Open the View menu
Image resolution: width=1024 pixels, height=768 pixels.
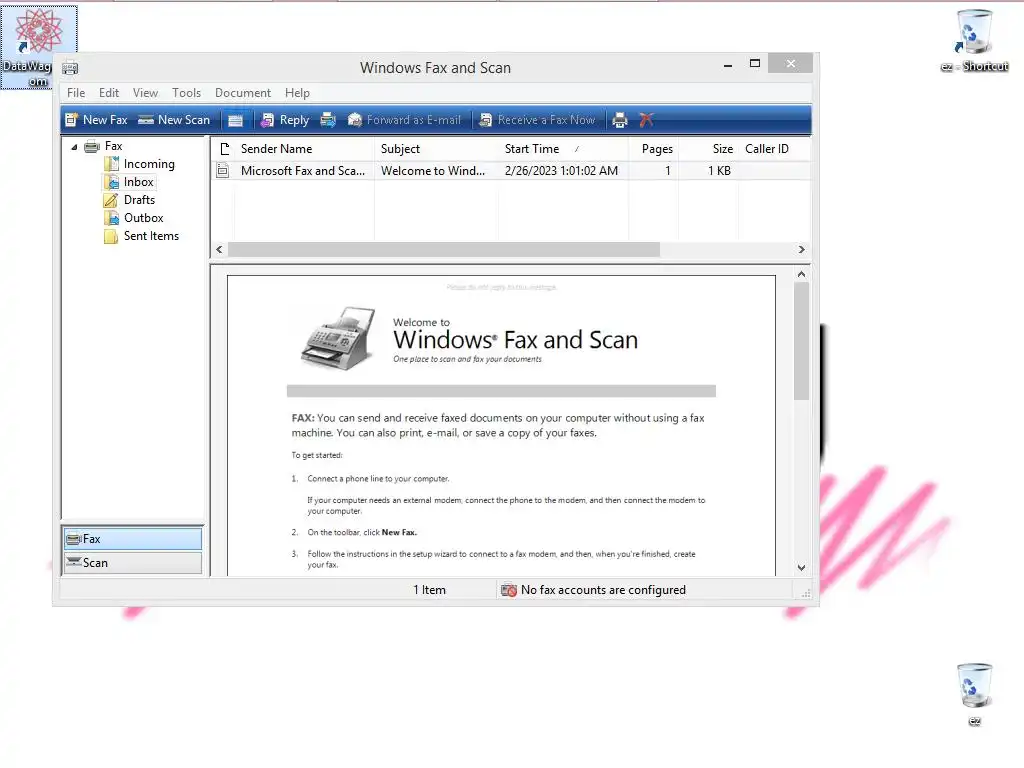point(145,93)
